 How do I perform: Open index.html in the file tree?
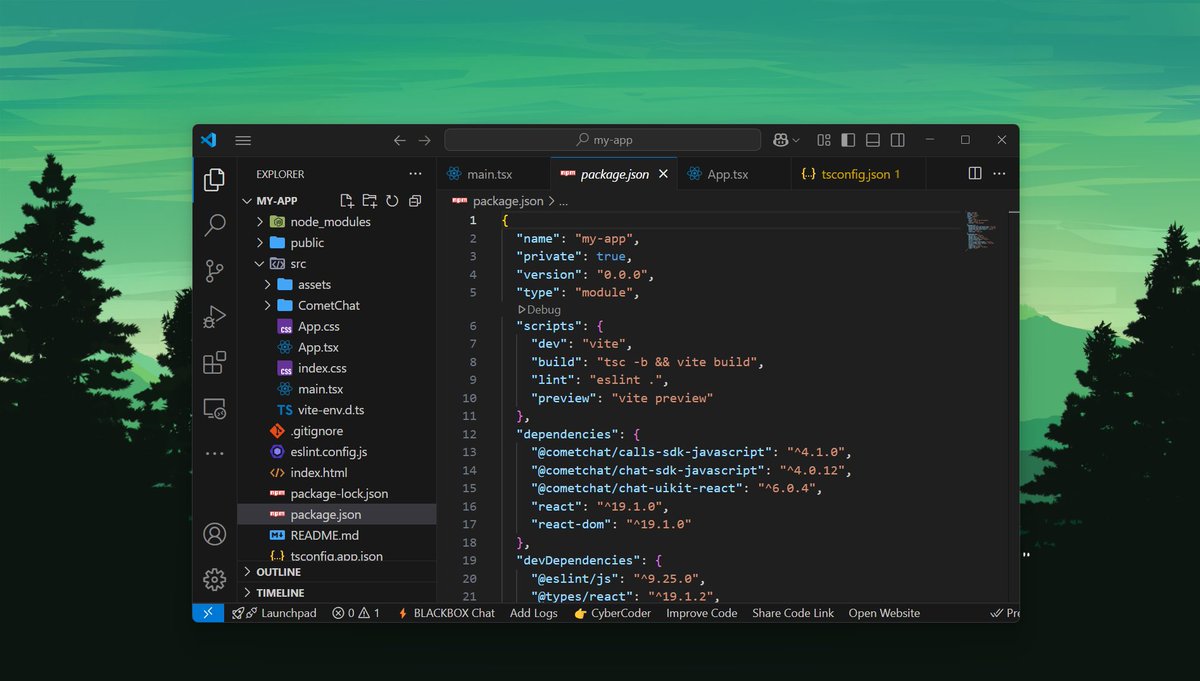[336, 473]
